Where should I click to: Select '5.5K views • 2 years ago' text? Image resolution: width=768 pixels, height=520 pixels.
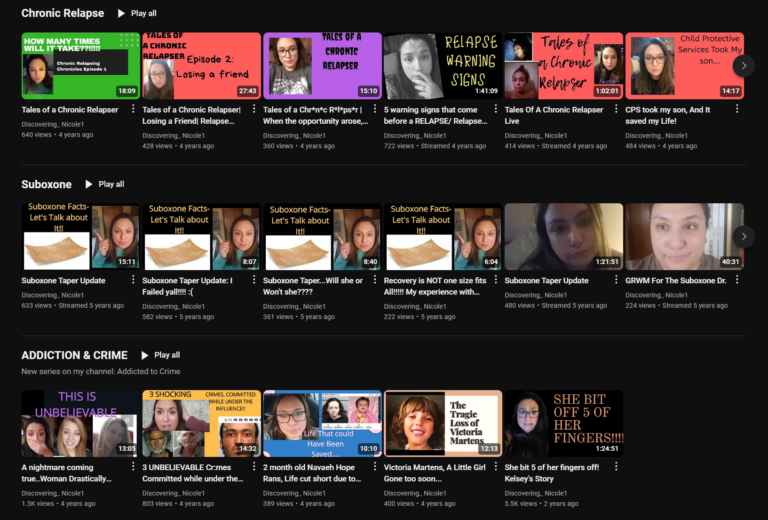click(x=542, y=503)
